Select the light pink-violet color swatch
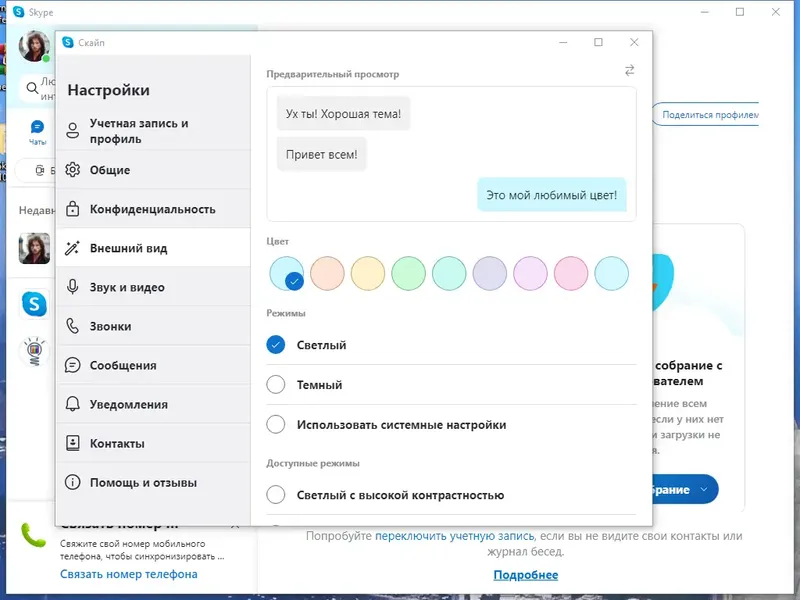This screenshot has width=800, height=600. coord(530,273)
